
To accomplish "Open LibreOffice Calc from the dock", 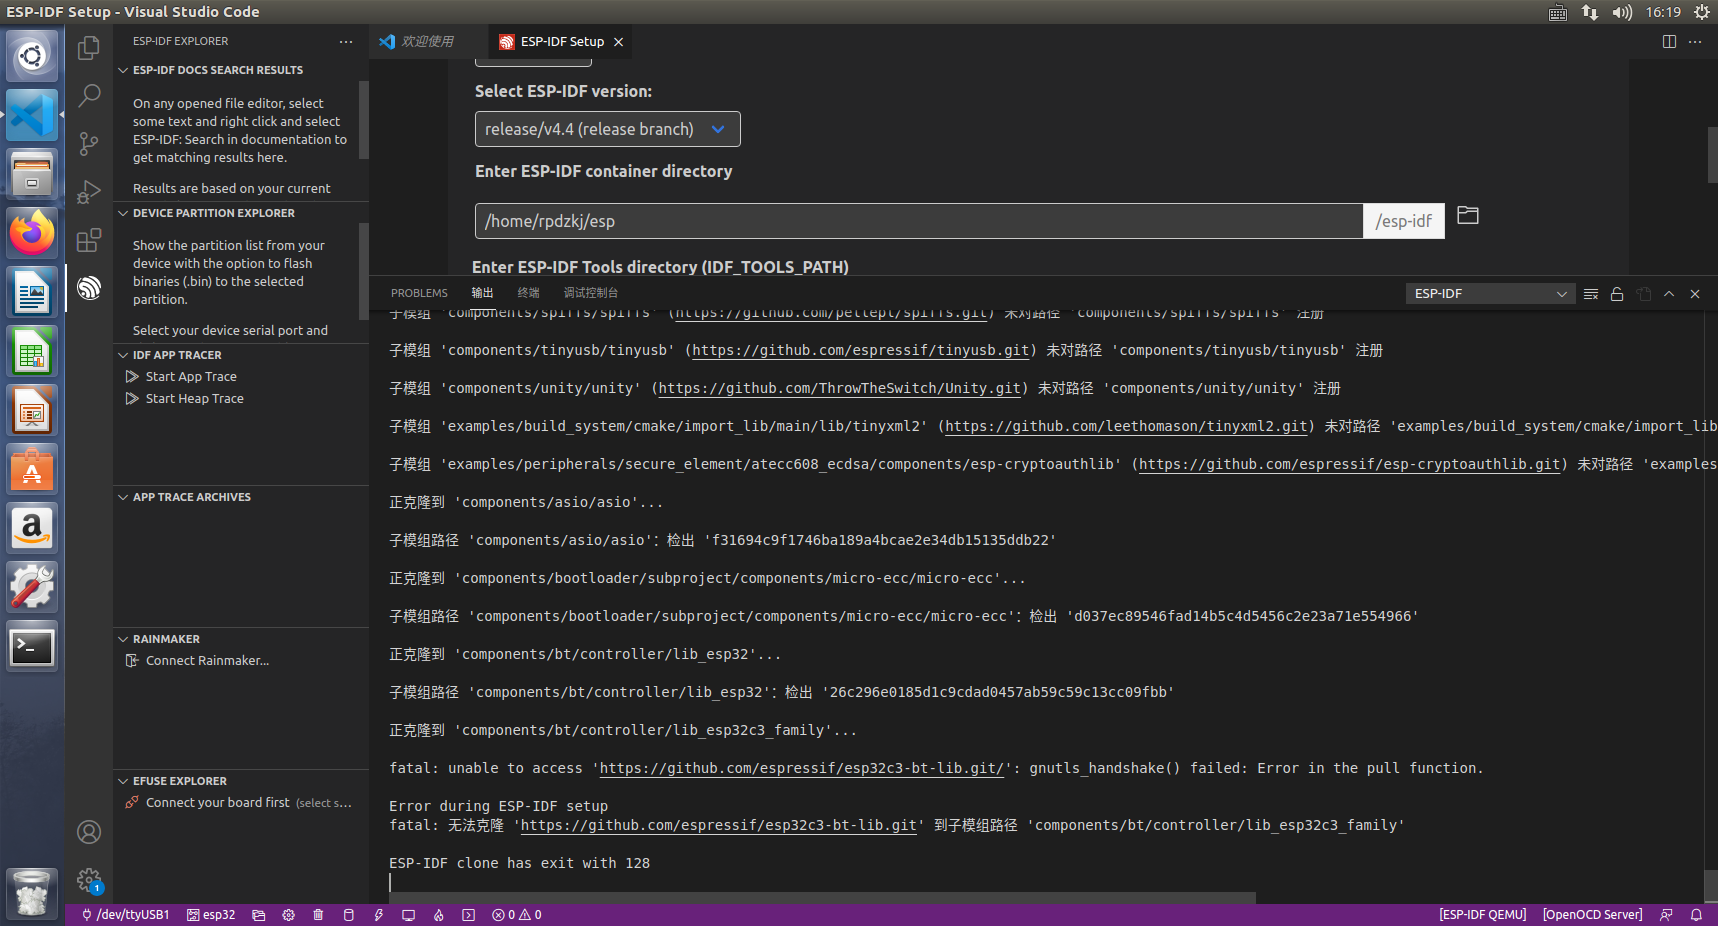I will click(x=32, y=351).
